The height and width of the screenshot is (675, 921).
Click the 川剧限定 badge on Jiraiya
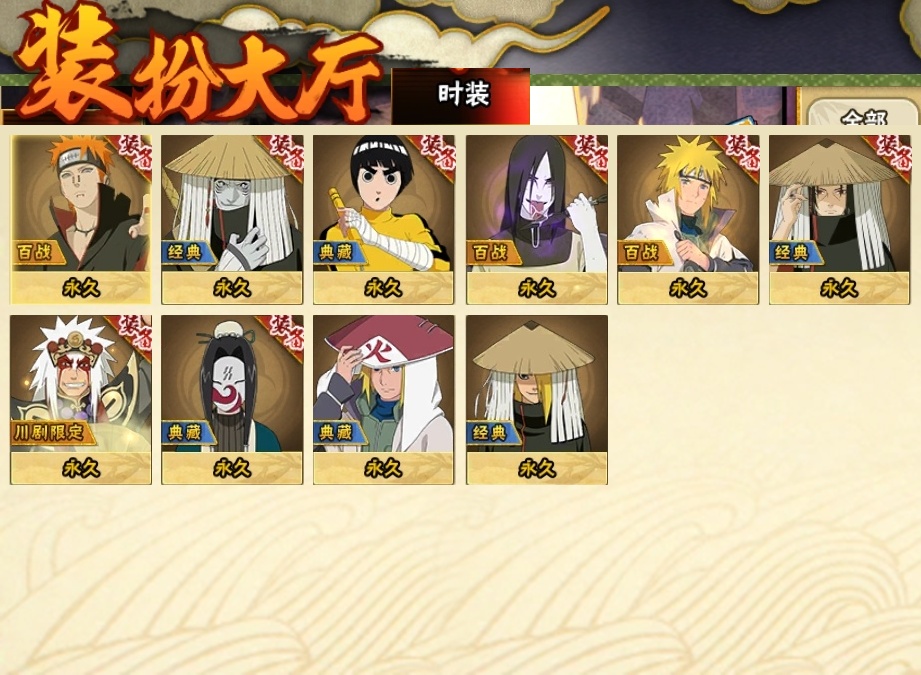pyautogui.click(x=49, y=433)
